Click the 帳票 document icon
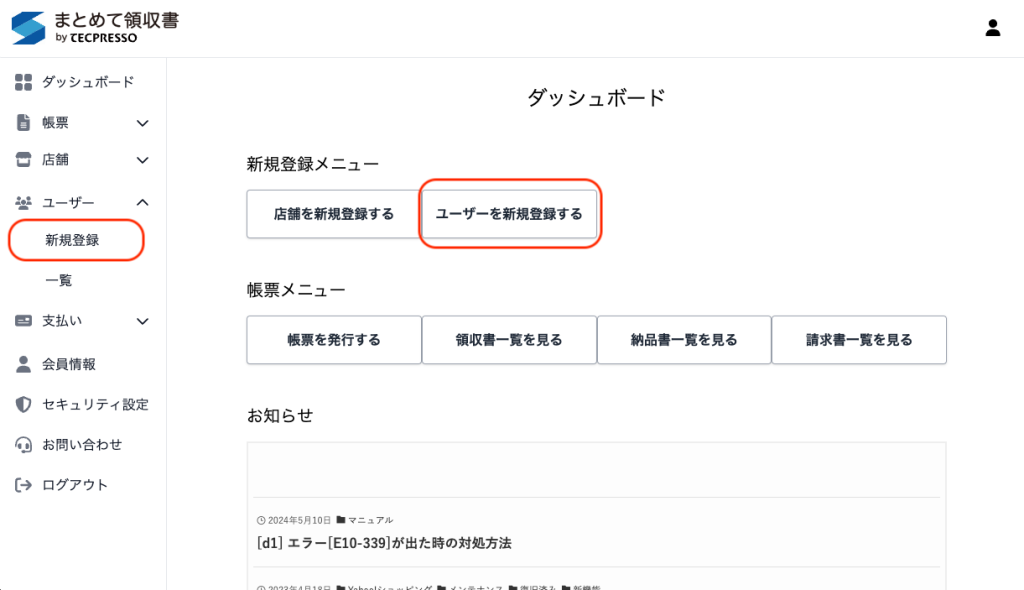The height and width of the screenshot is (590, 1024). (24, 123)
